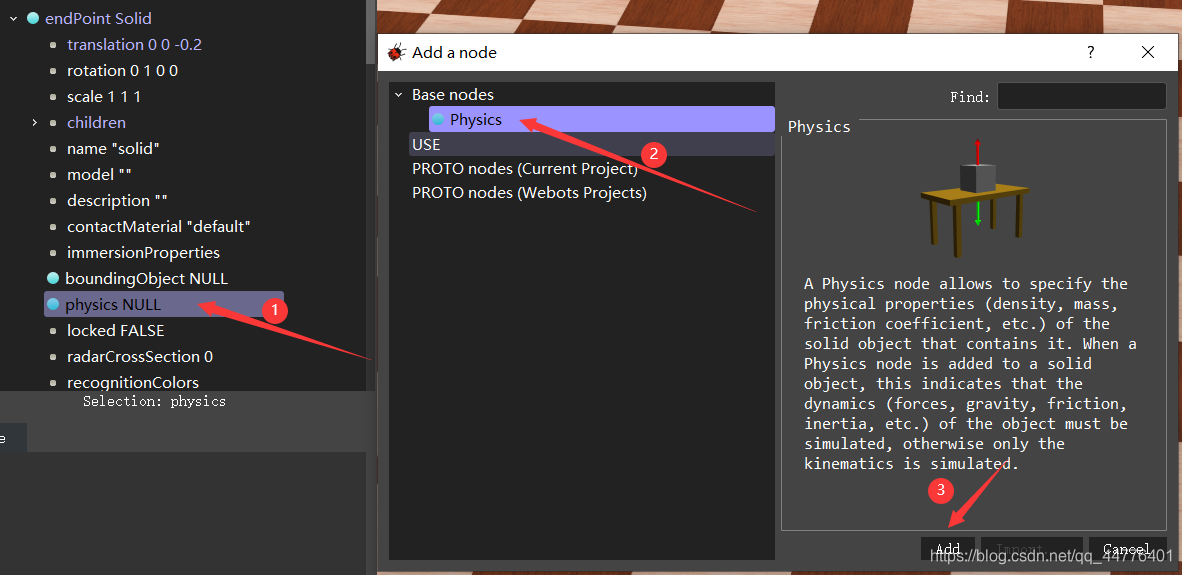Image resolution: width=1182 pixels, height=575 pixels.
Task: Click the boundingObject node icon
Action: point(53,278)
